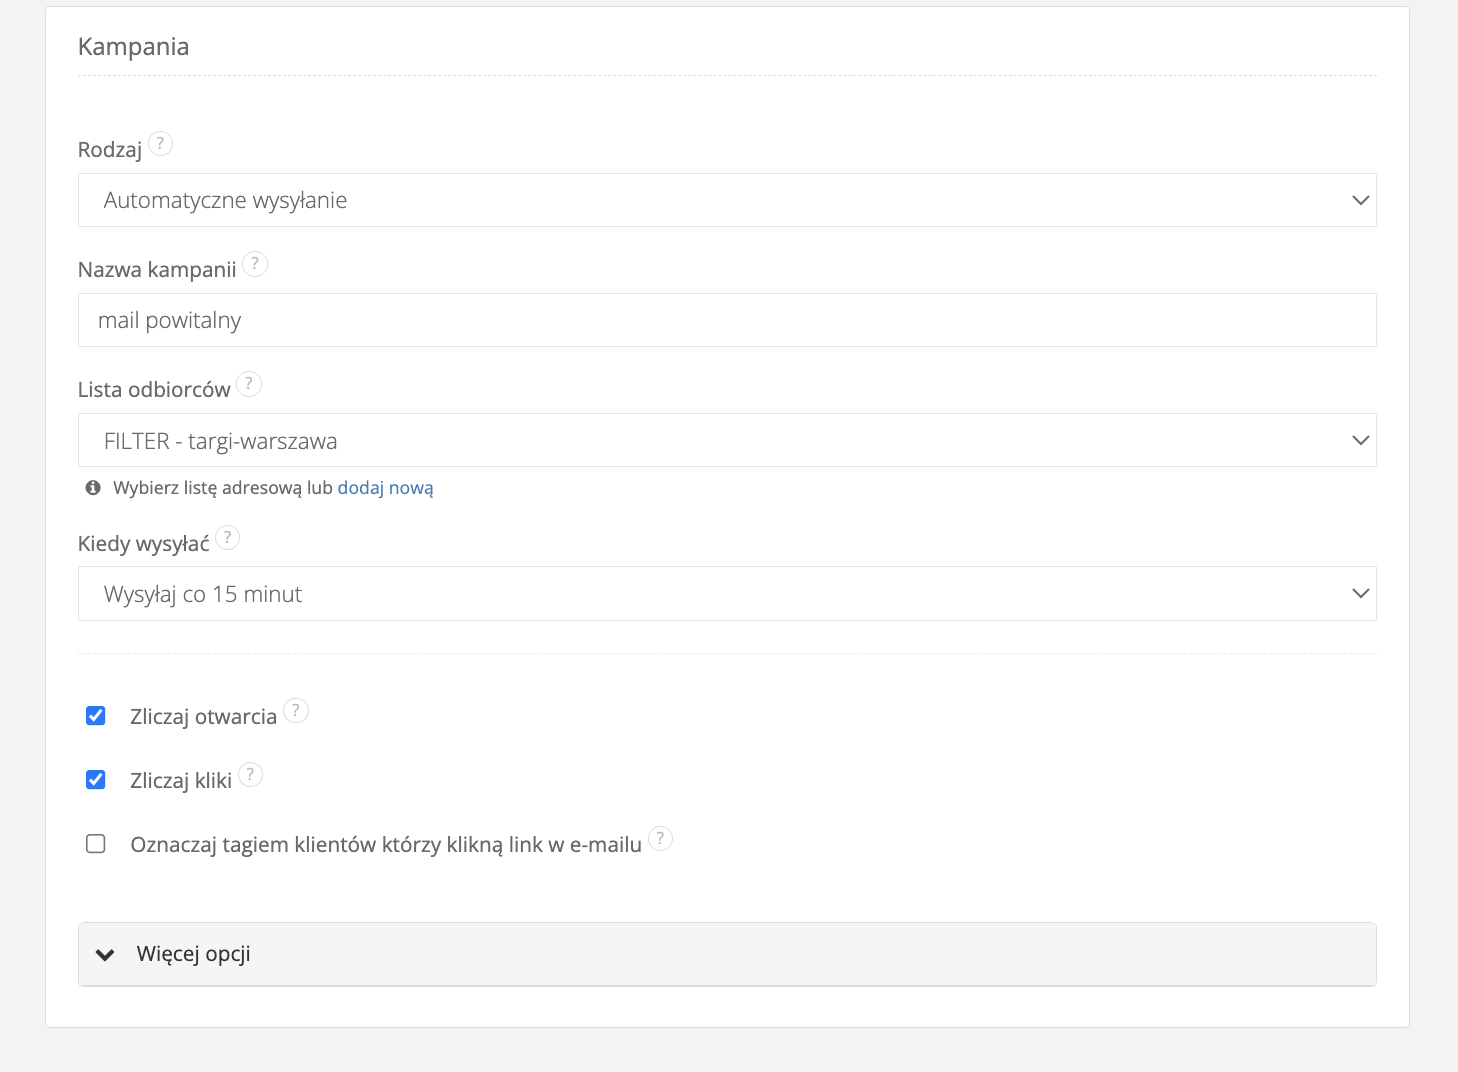Open the Kiedy wysyłać dropdown
This screenshot has height=1072, width=1458.
(727, 594)
